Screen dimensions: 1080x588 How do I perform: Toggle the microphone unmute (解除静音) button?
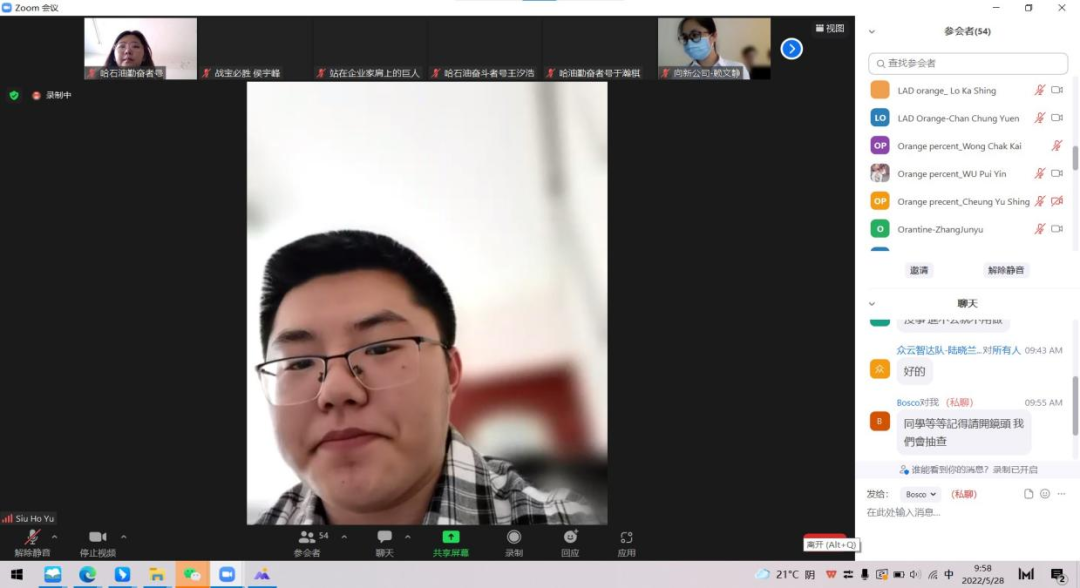click(x=32, y=537)
